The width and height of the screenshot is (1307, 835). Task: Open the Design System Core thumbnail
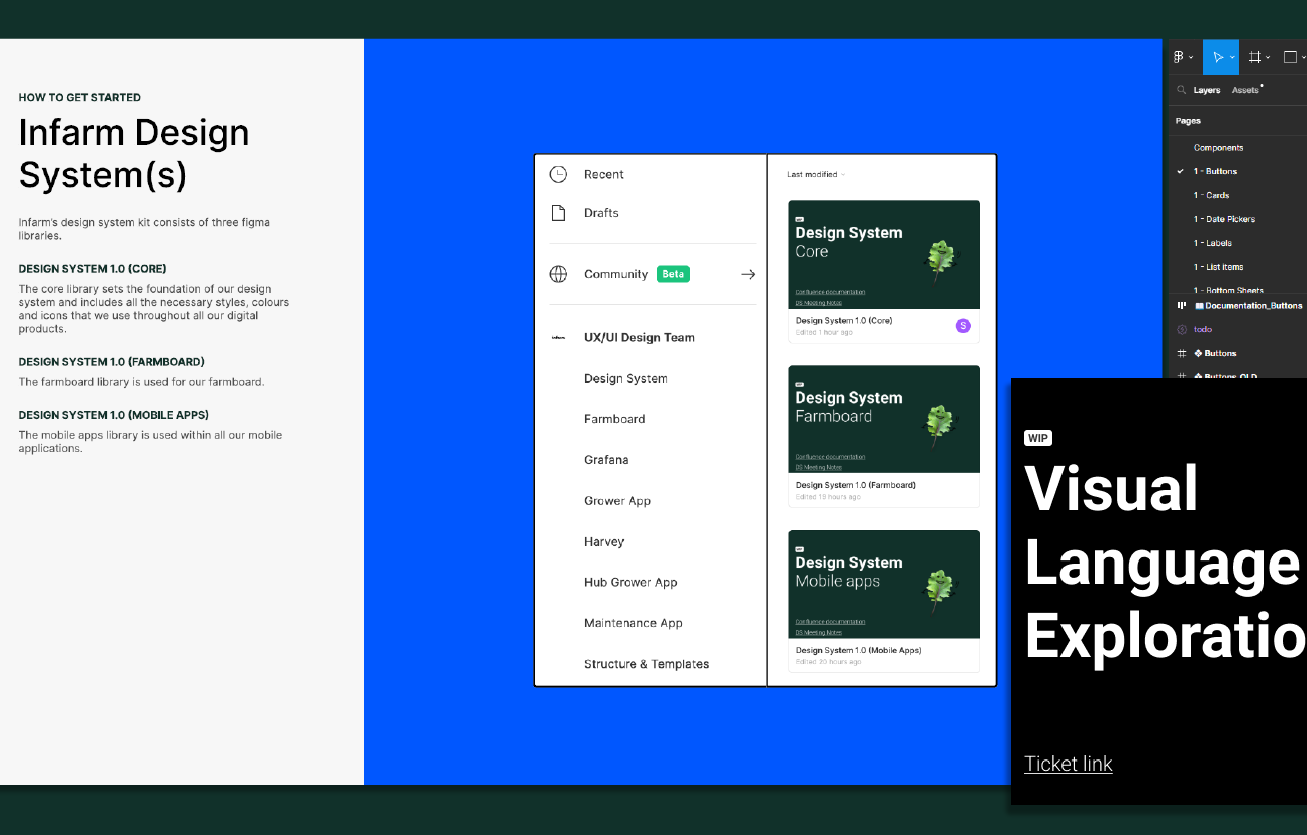click(884, 254)
